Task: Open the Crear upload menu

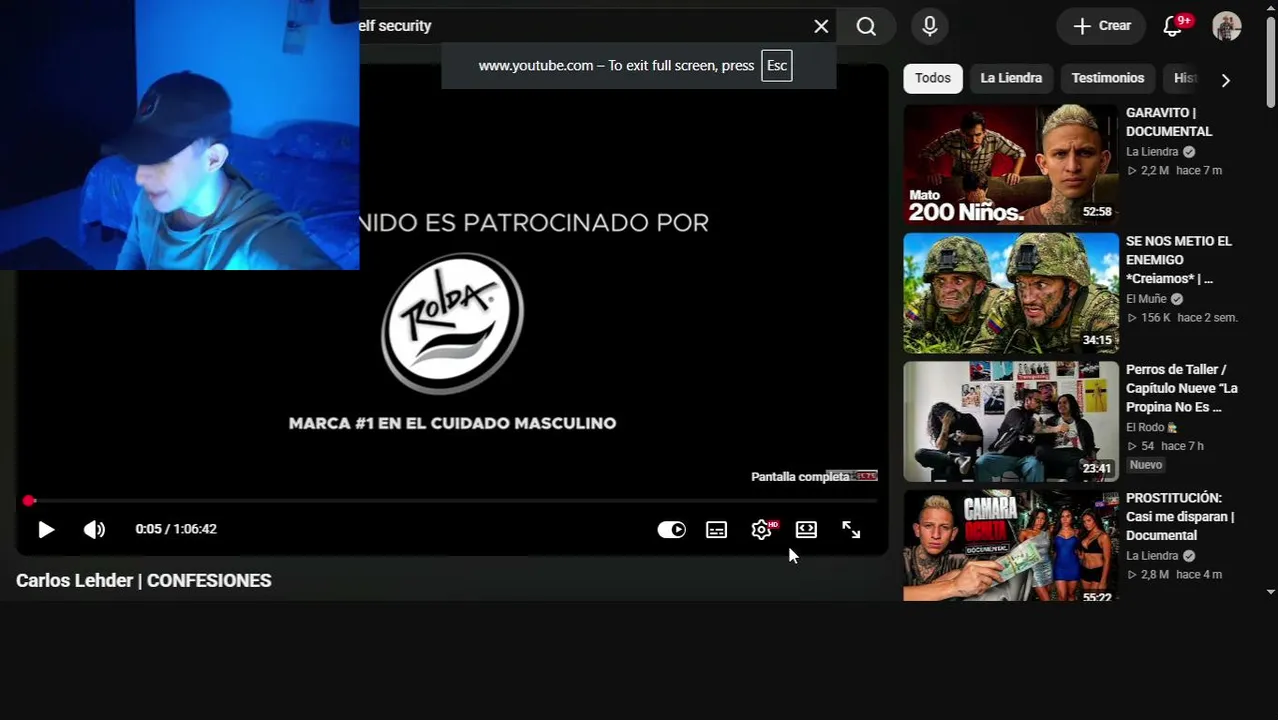Action: click(1101, 26)
